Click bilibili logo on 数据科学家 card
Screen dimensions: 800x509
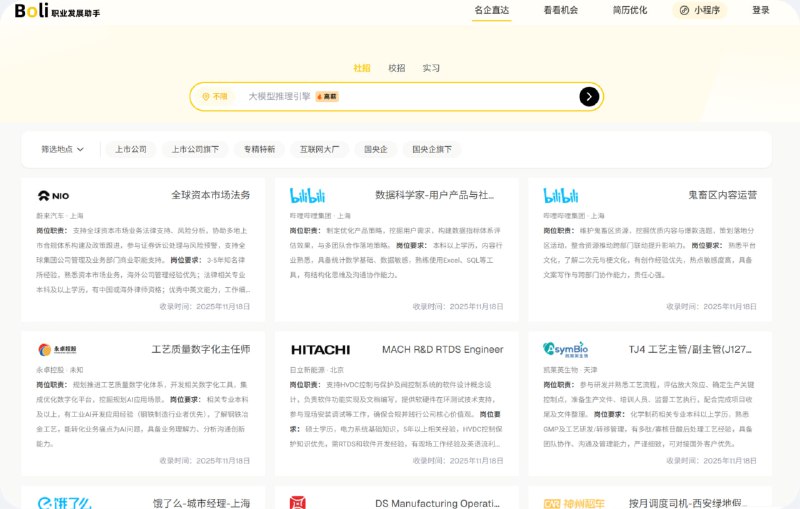pyautogui.click(x=307, y=195)
